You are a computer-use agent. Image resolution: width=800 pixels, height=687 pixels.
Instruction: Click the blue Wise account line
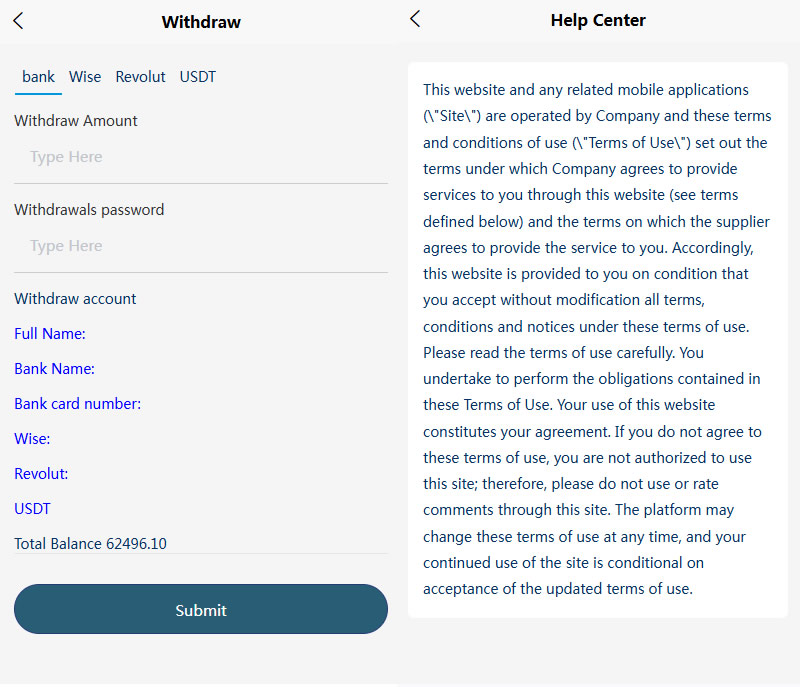pos(32,439)
